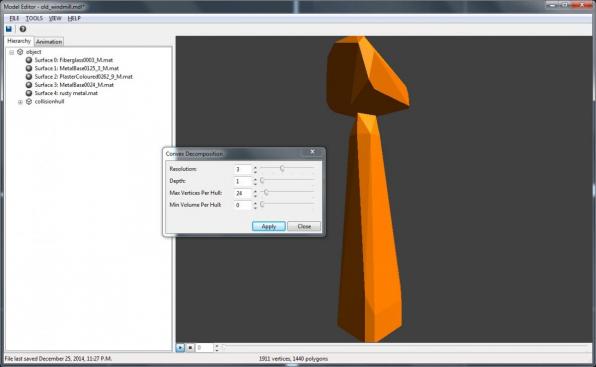
Task: Decrease Resolution with spinner down arrow
Action: point(255,171)
